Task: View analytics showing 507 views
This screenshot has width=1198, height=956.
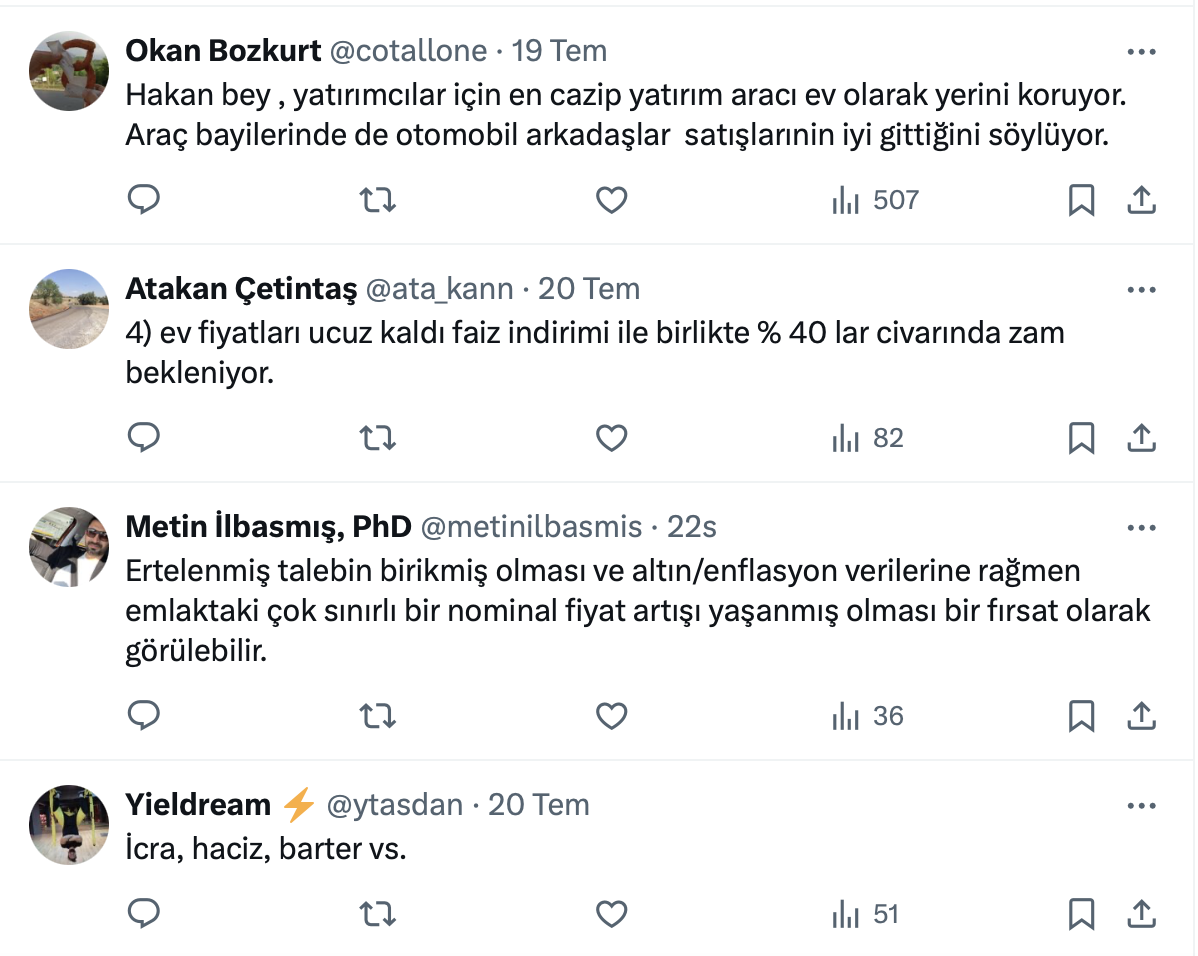Action: 875,200
